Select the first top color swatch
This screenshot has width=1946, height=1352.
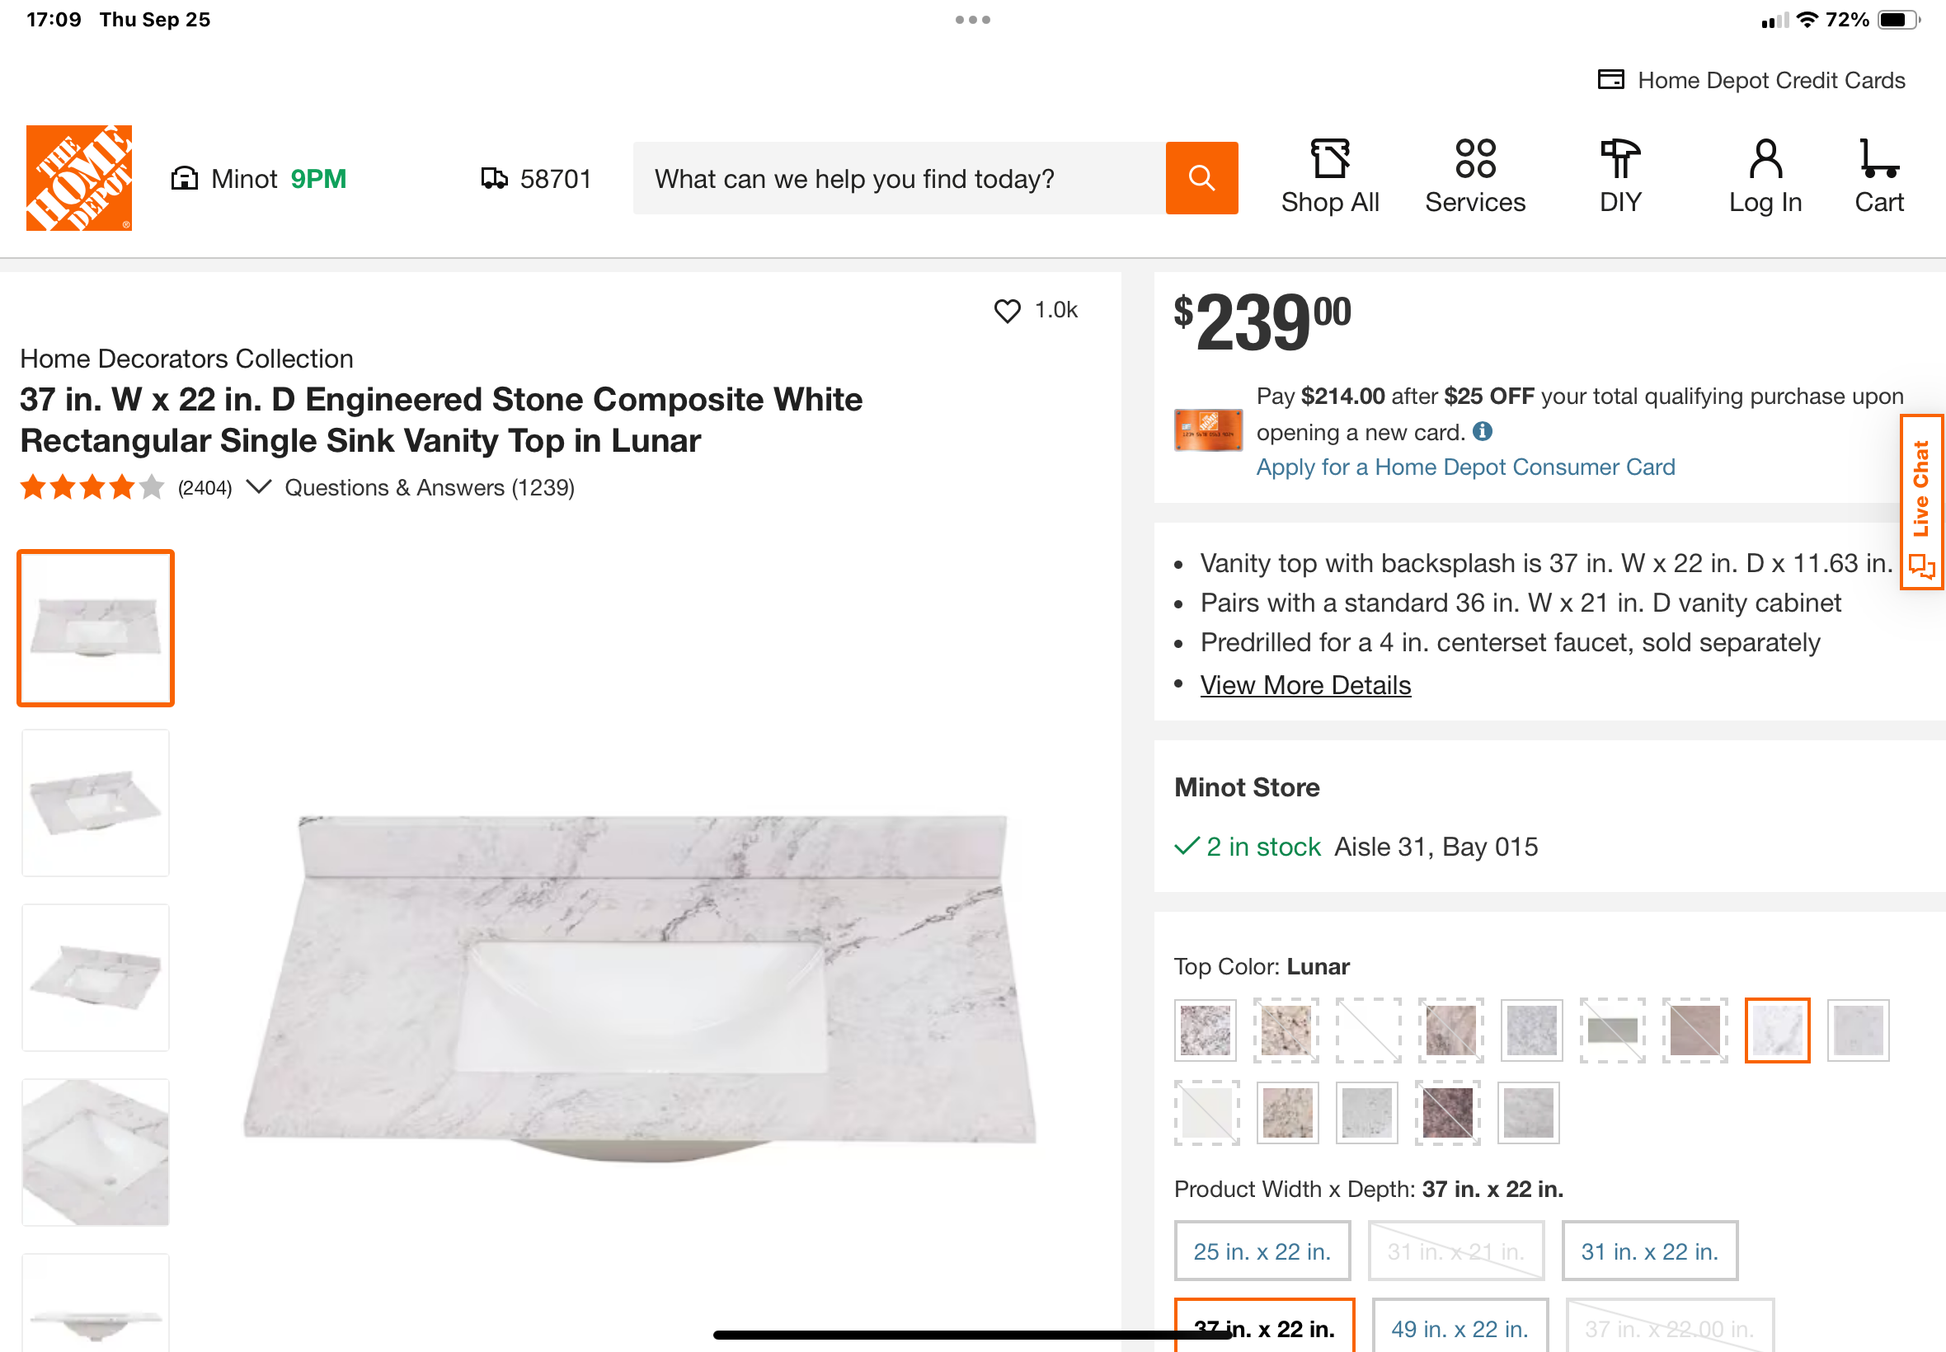[1205, 1030]
